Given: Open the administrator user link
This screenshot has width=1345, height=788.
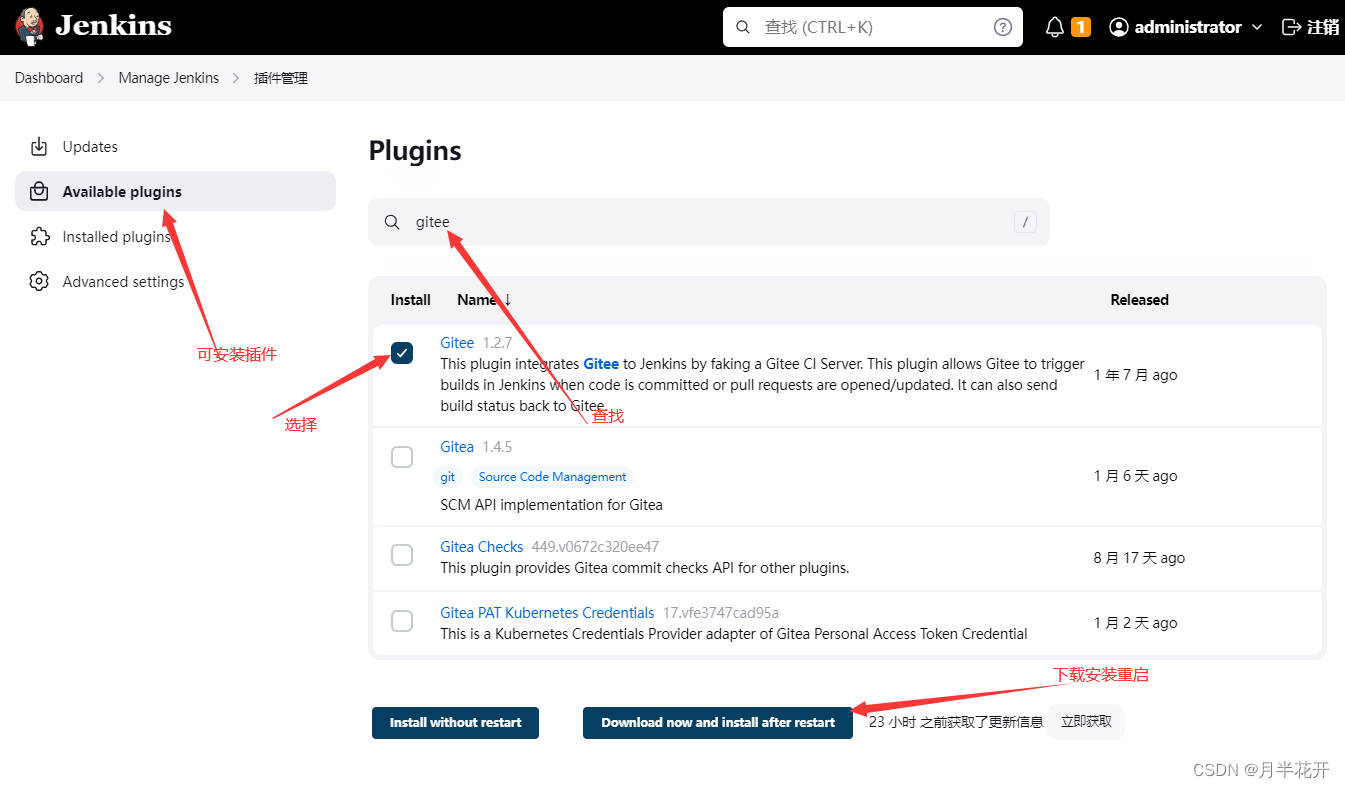Looking at the screenshot, I should tap(1187, 27).
